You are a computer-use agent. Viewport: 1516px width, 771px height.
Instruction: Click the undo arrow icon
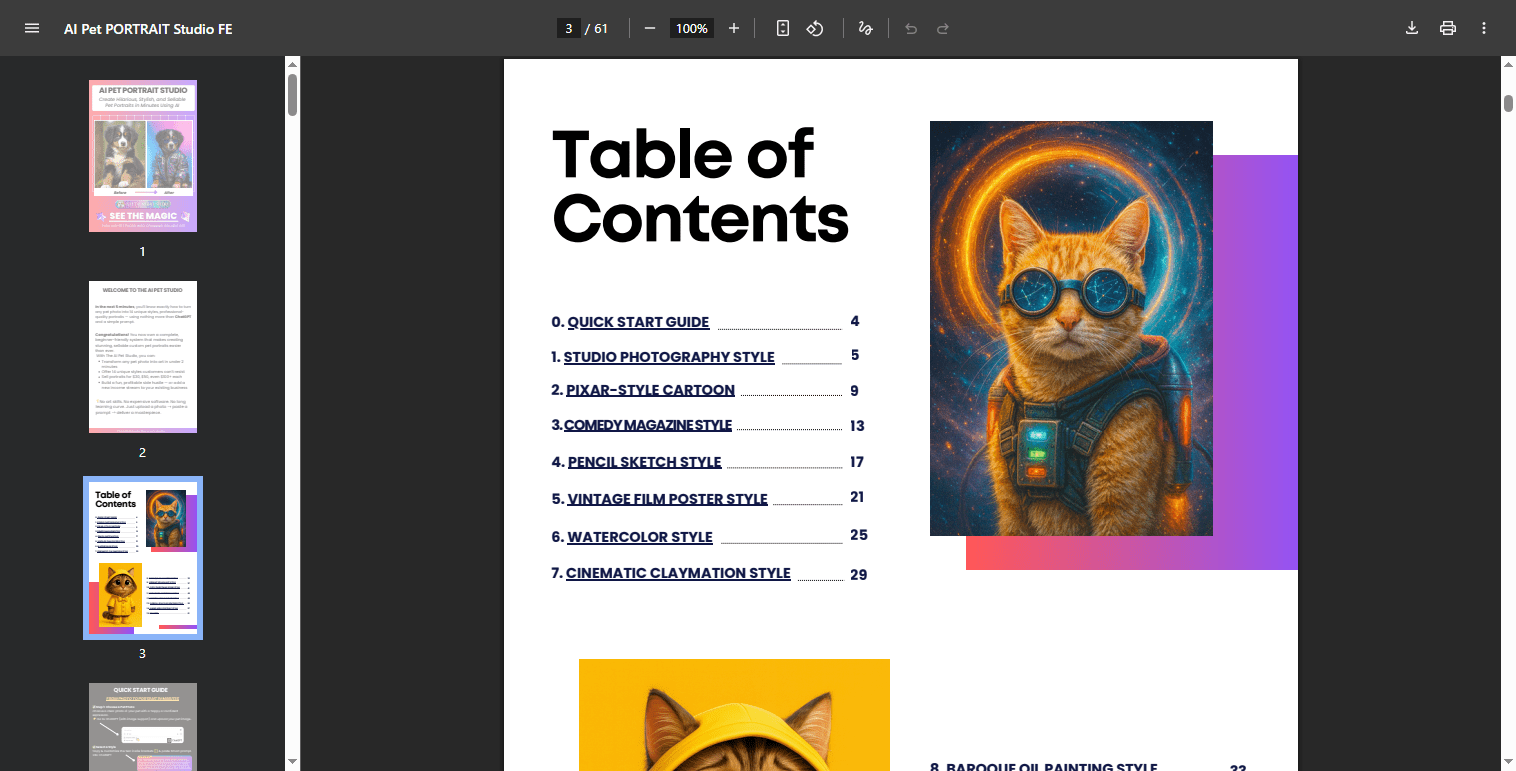910,28
